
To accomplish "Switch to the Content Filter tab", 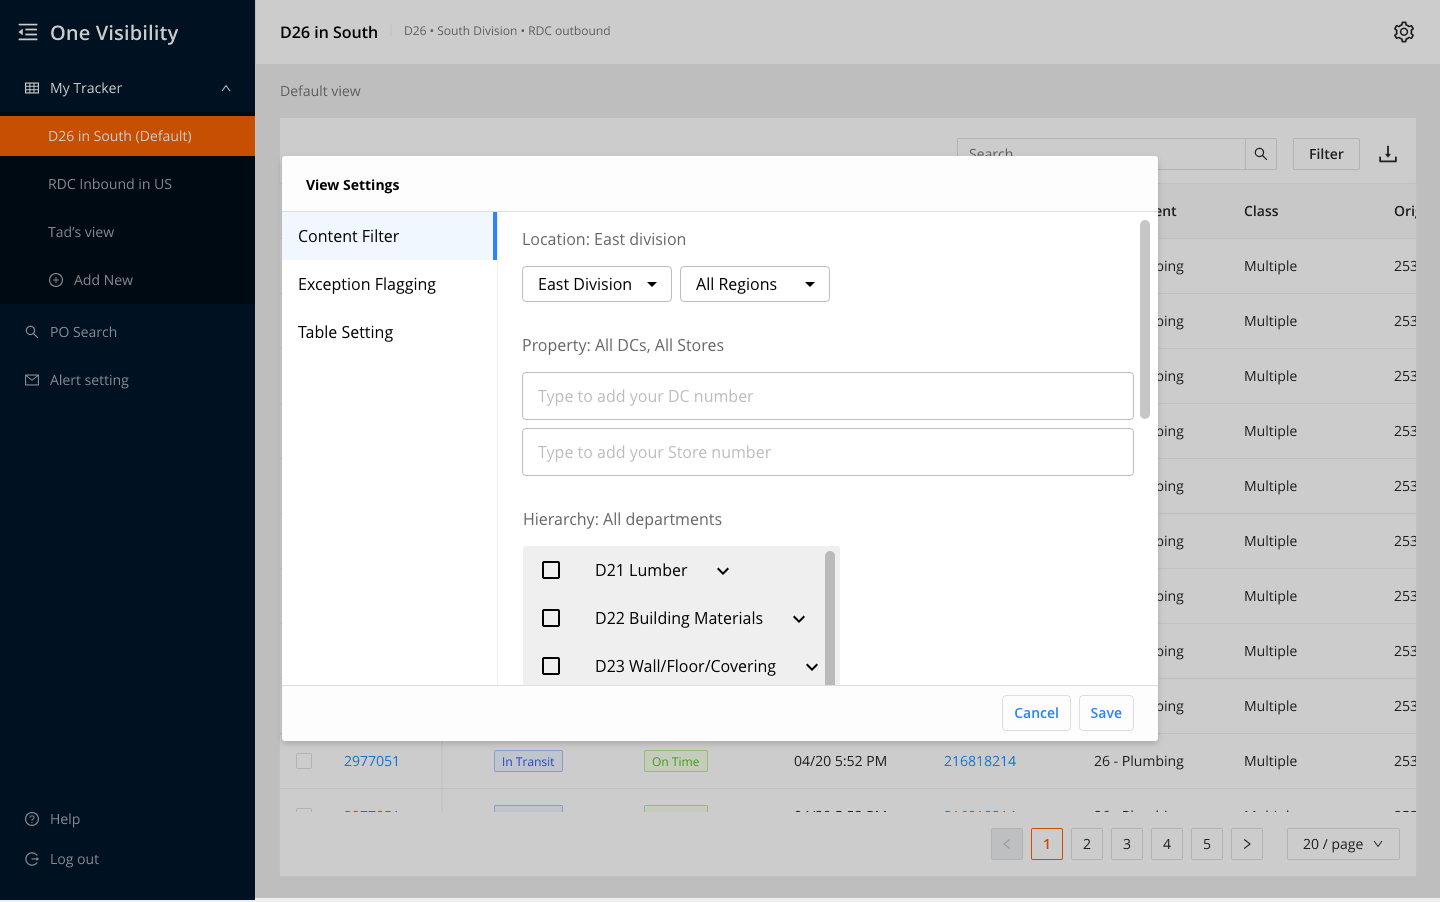I will (389, 236).
